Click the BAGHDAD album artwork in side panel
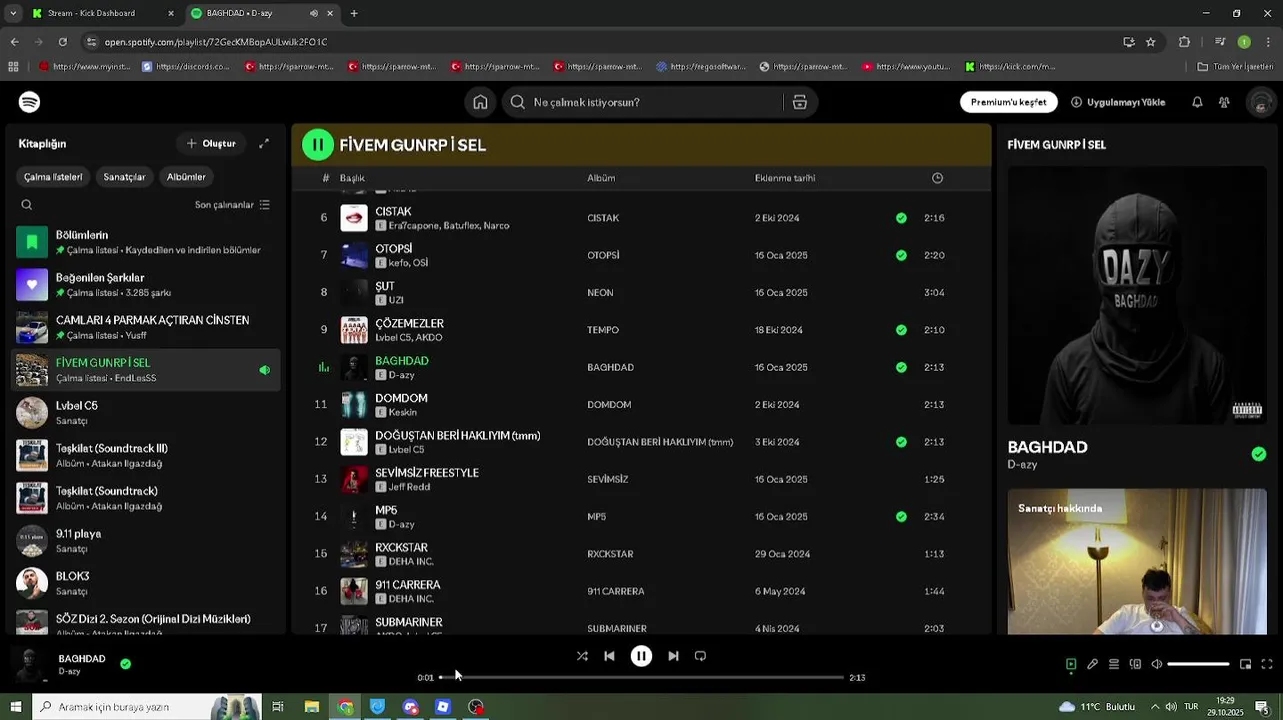This screenshot has height=720, width=1283. pos(1137,295)
